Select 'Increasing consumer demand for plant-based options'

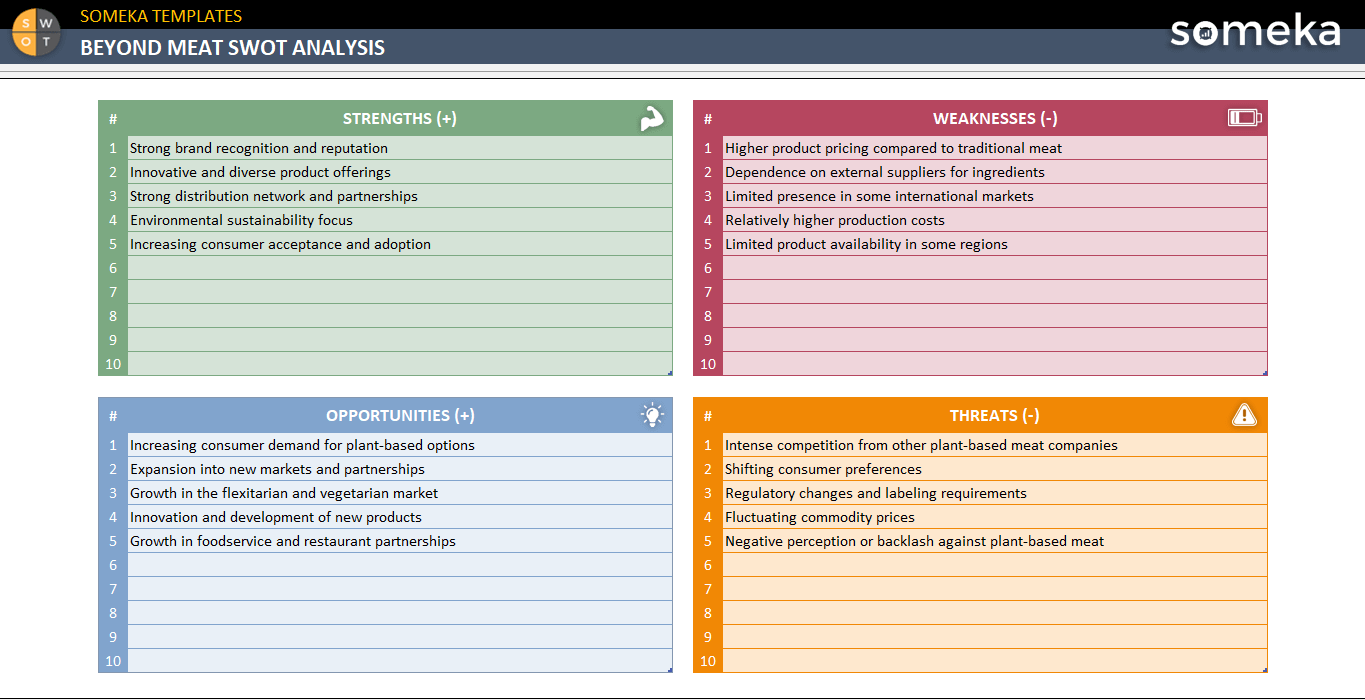tap(400, 445)
